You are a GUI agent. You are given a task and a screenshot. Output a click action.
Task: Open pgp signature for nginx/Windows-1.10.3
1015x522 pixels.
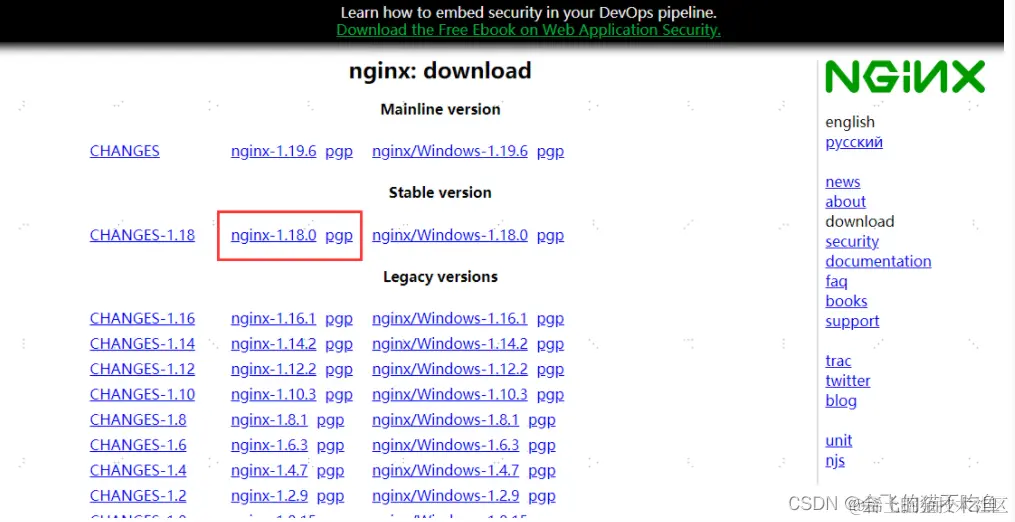point(550,396)
